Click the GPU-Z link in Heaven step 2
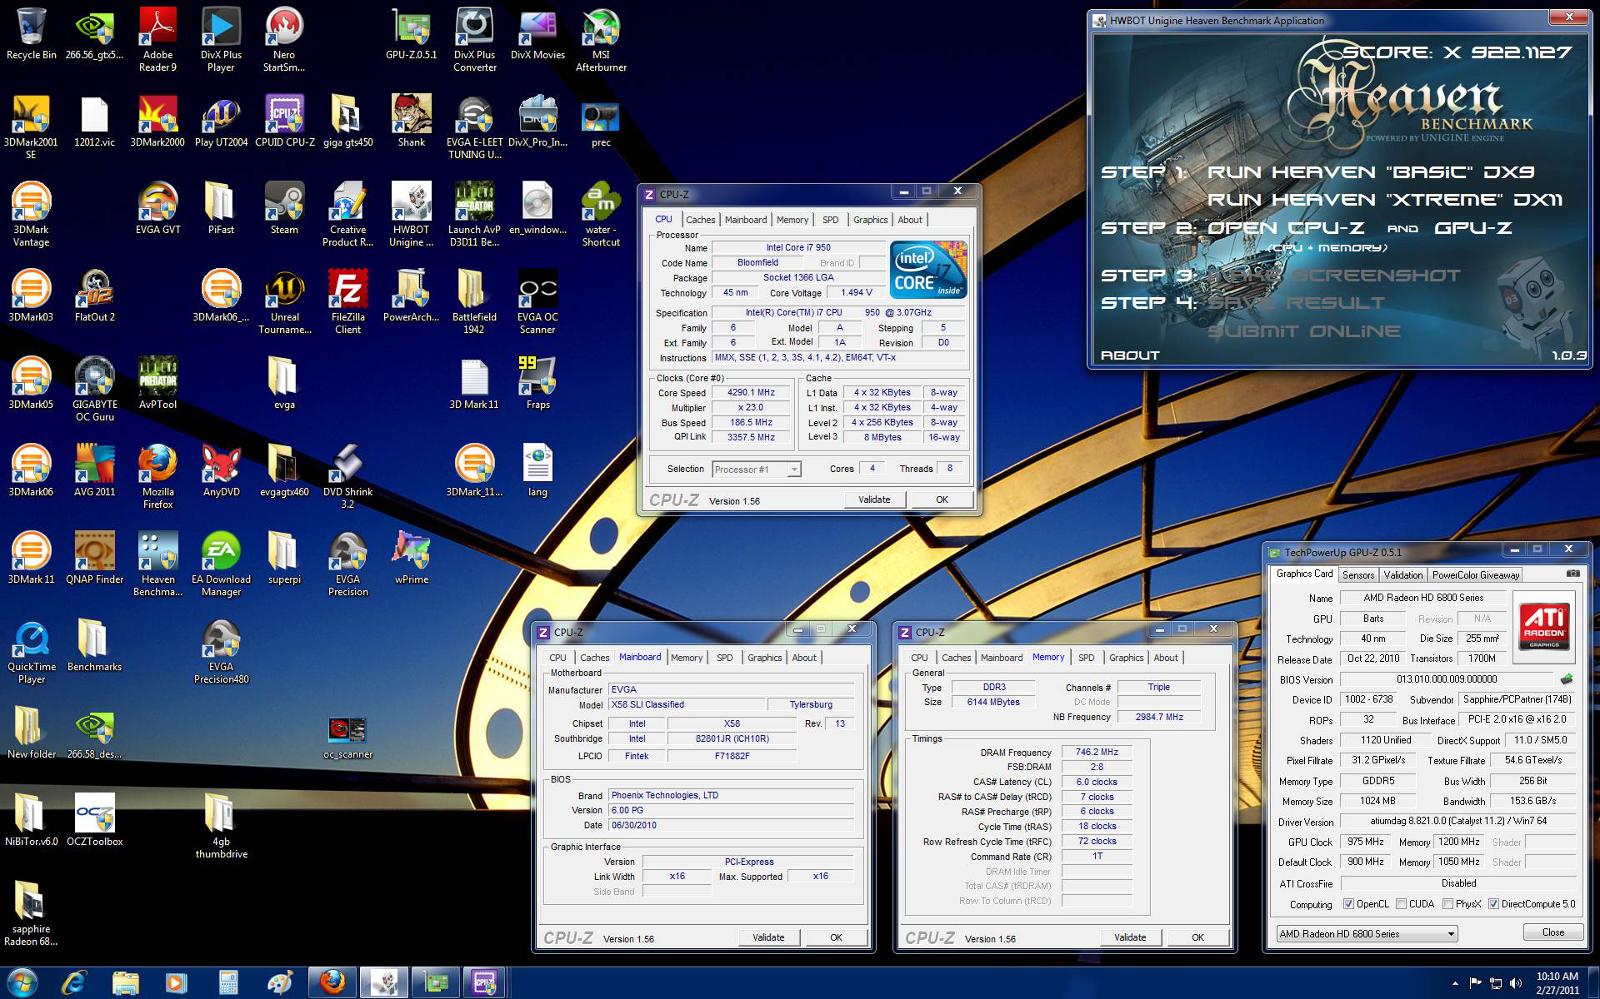This screenshot has width=1600, height=999. [1473, 228]
